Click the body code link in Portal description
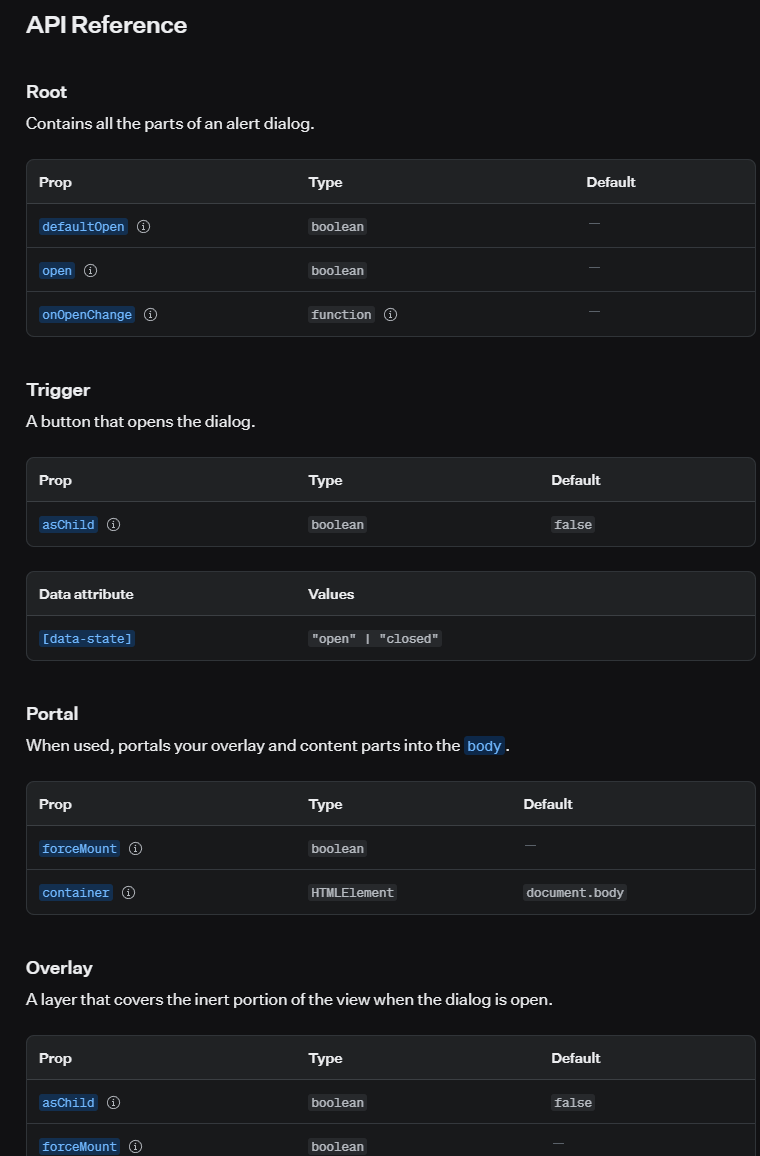 pos(484,745)
